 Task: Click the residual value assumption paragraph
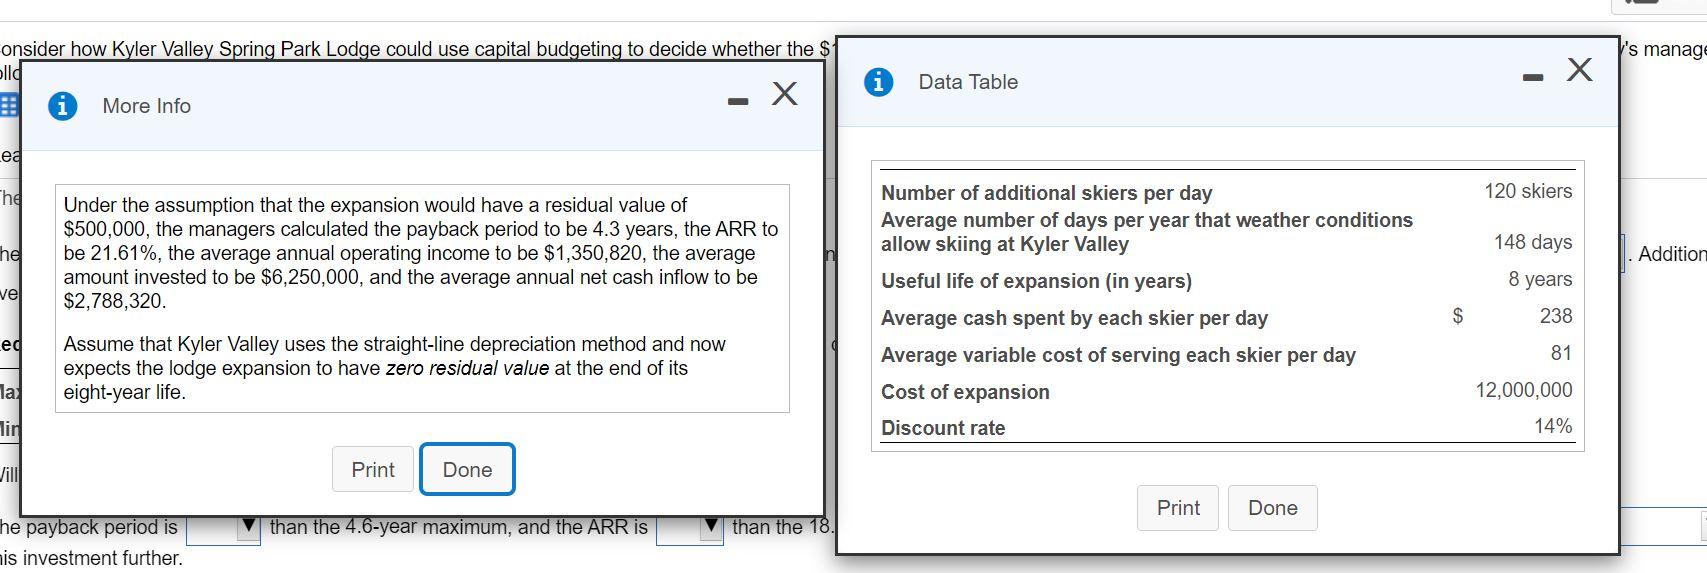pos(421,253)
